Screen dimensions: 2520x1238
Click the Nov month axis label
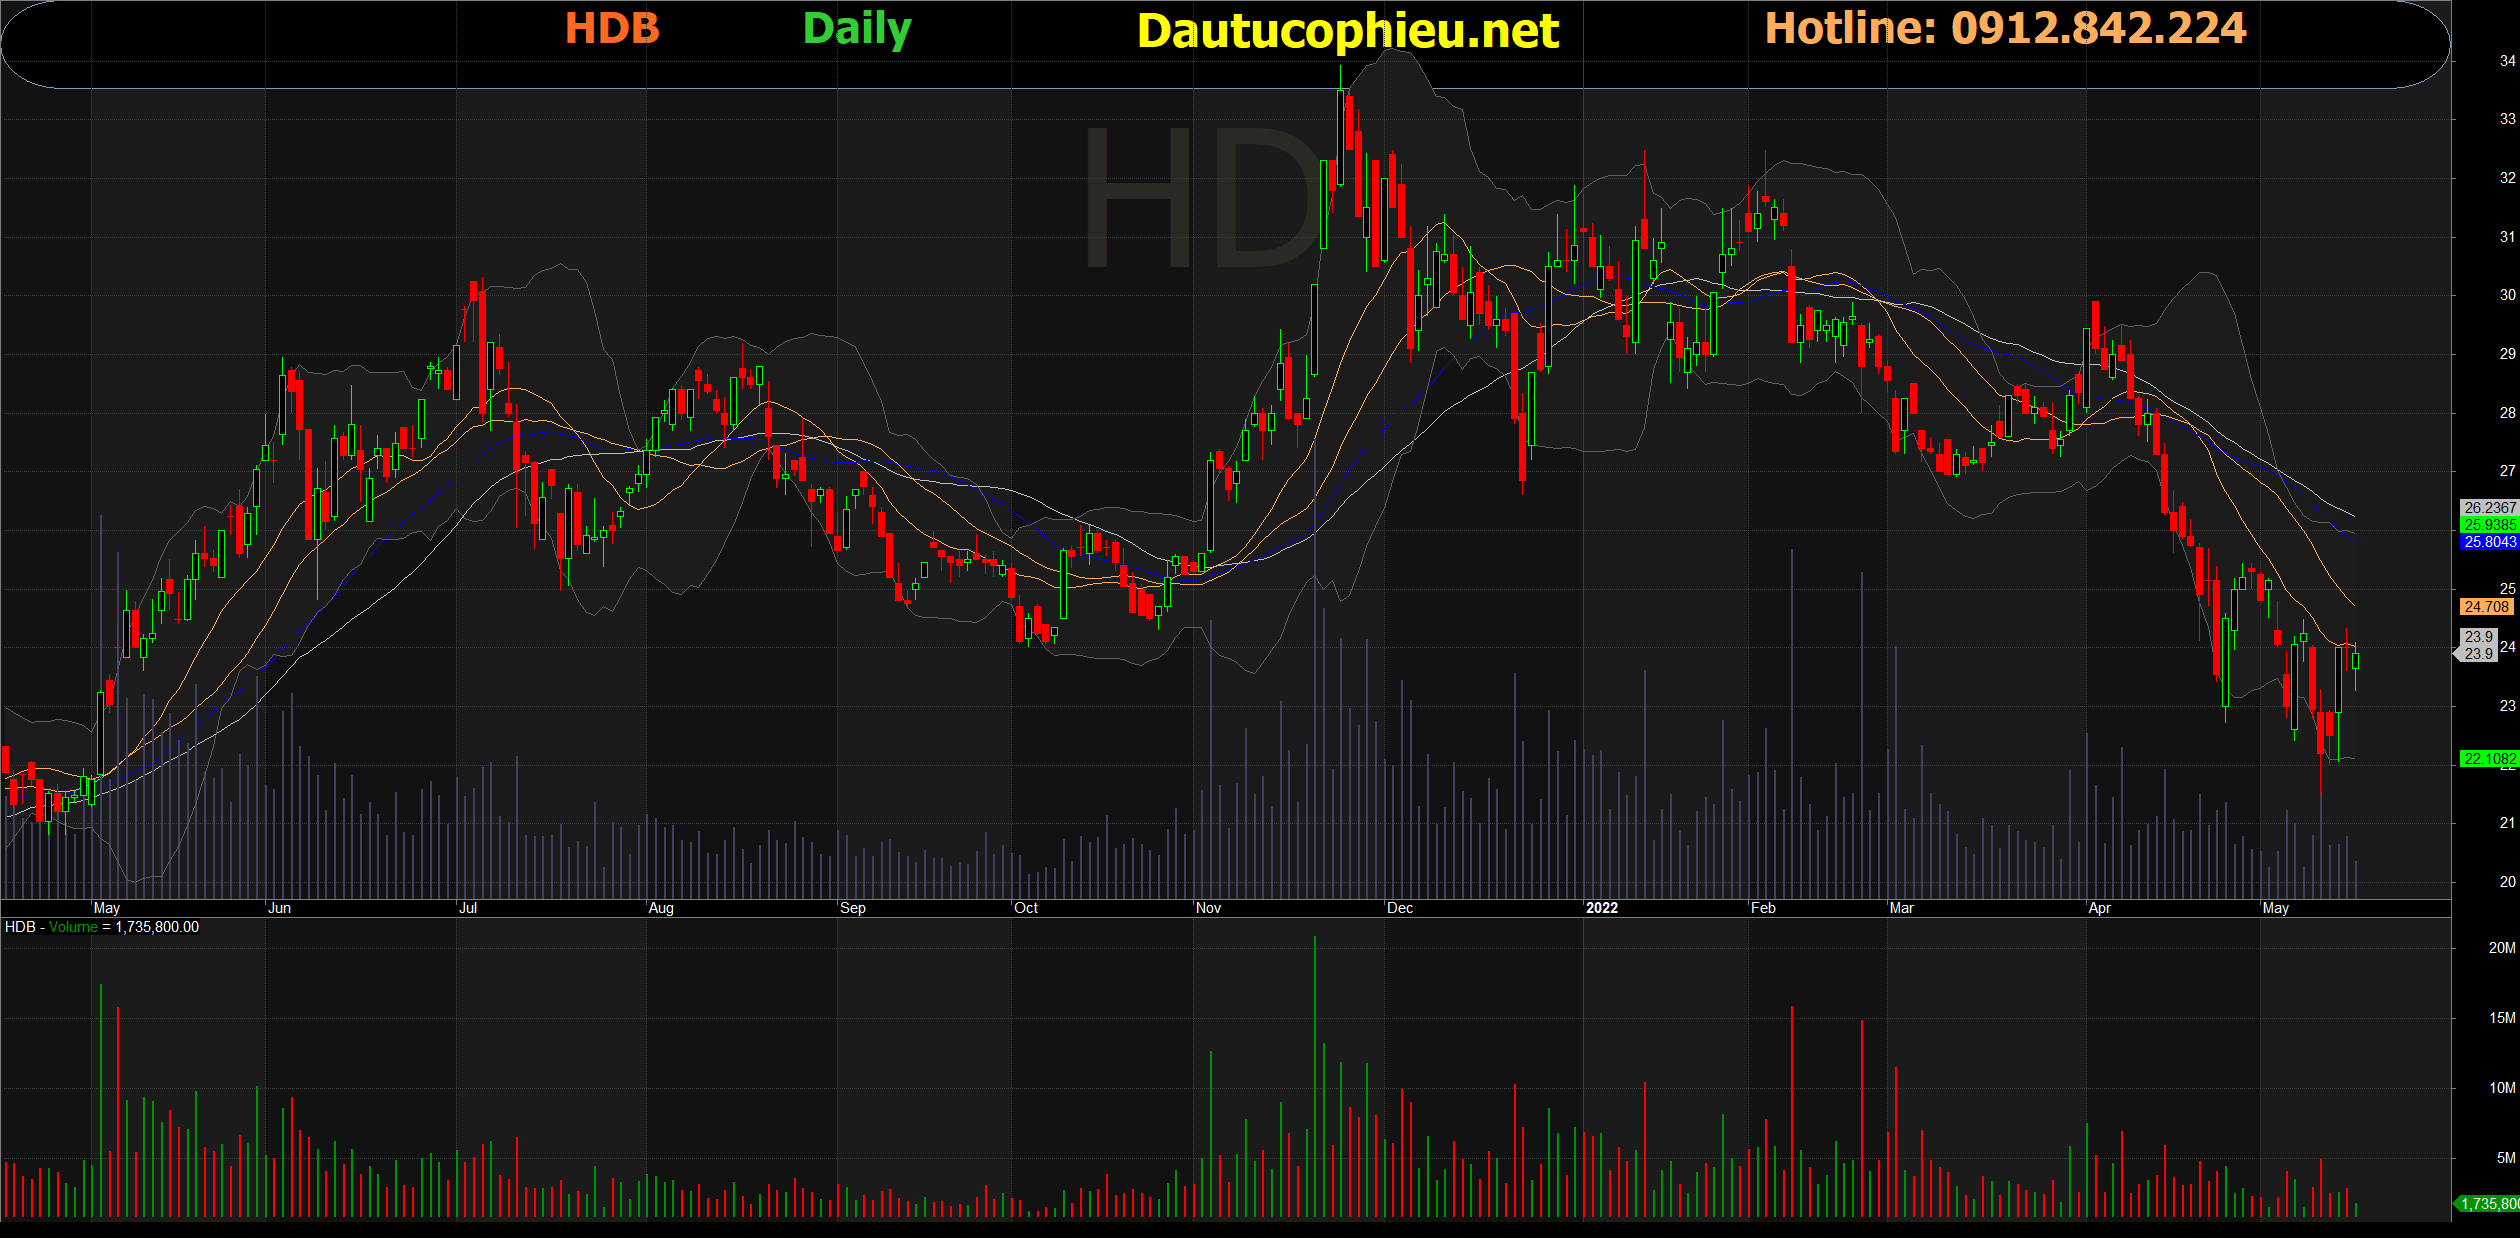click(x=1208, y=908)
